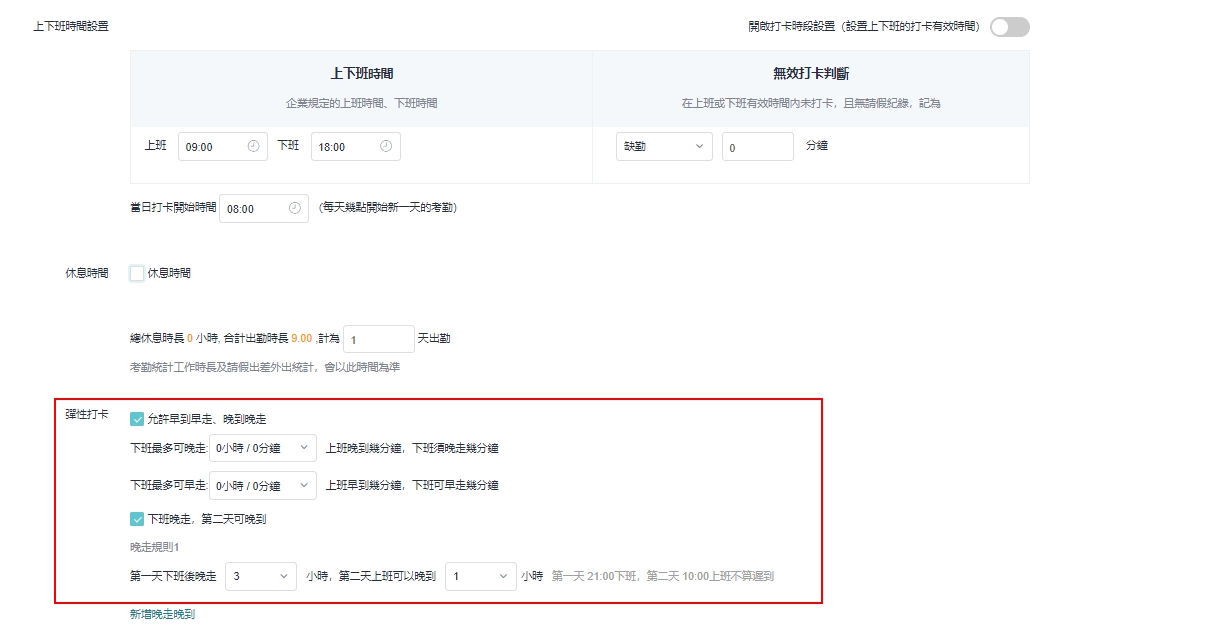Expand 下班最多可晚走 duration dropdown
1205x635 pixels.
pyautogui.click(x=262, y=448)
